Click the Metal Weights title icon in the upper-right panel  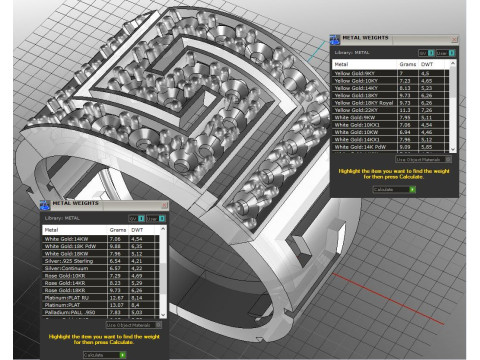coord(335,40)
